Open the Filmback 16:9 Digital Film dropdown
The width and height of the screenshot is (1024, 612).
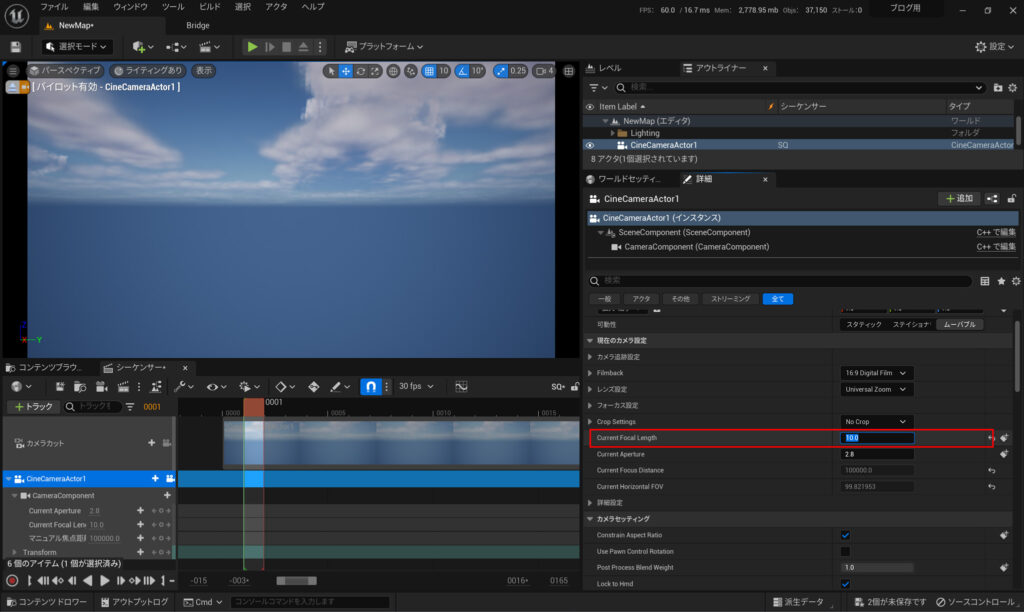[876, 373]
